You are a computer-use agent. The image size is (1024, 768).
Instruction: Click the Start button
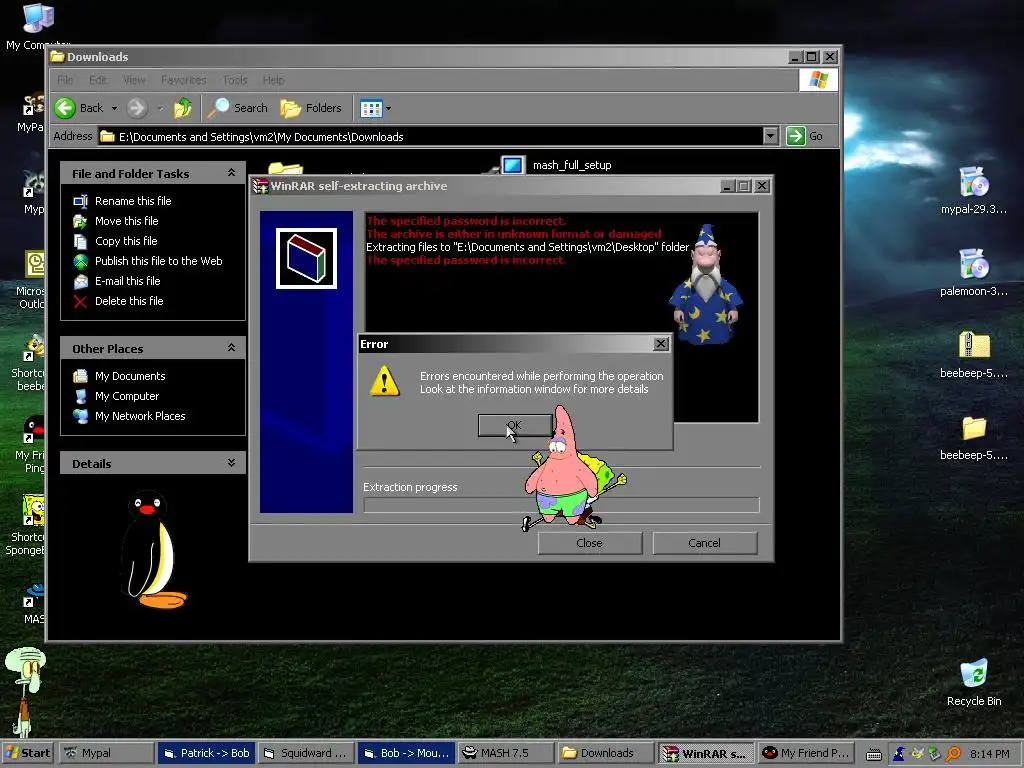coord(28,753)
